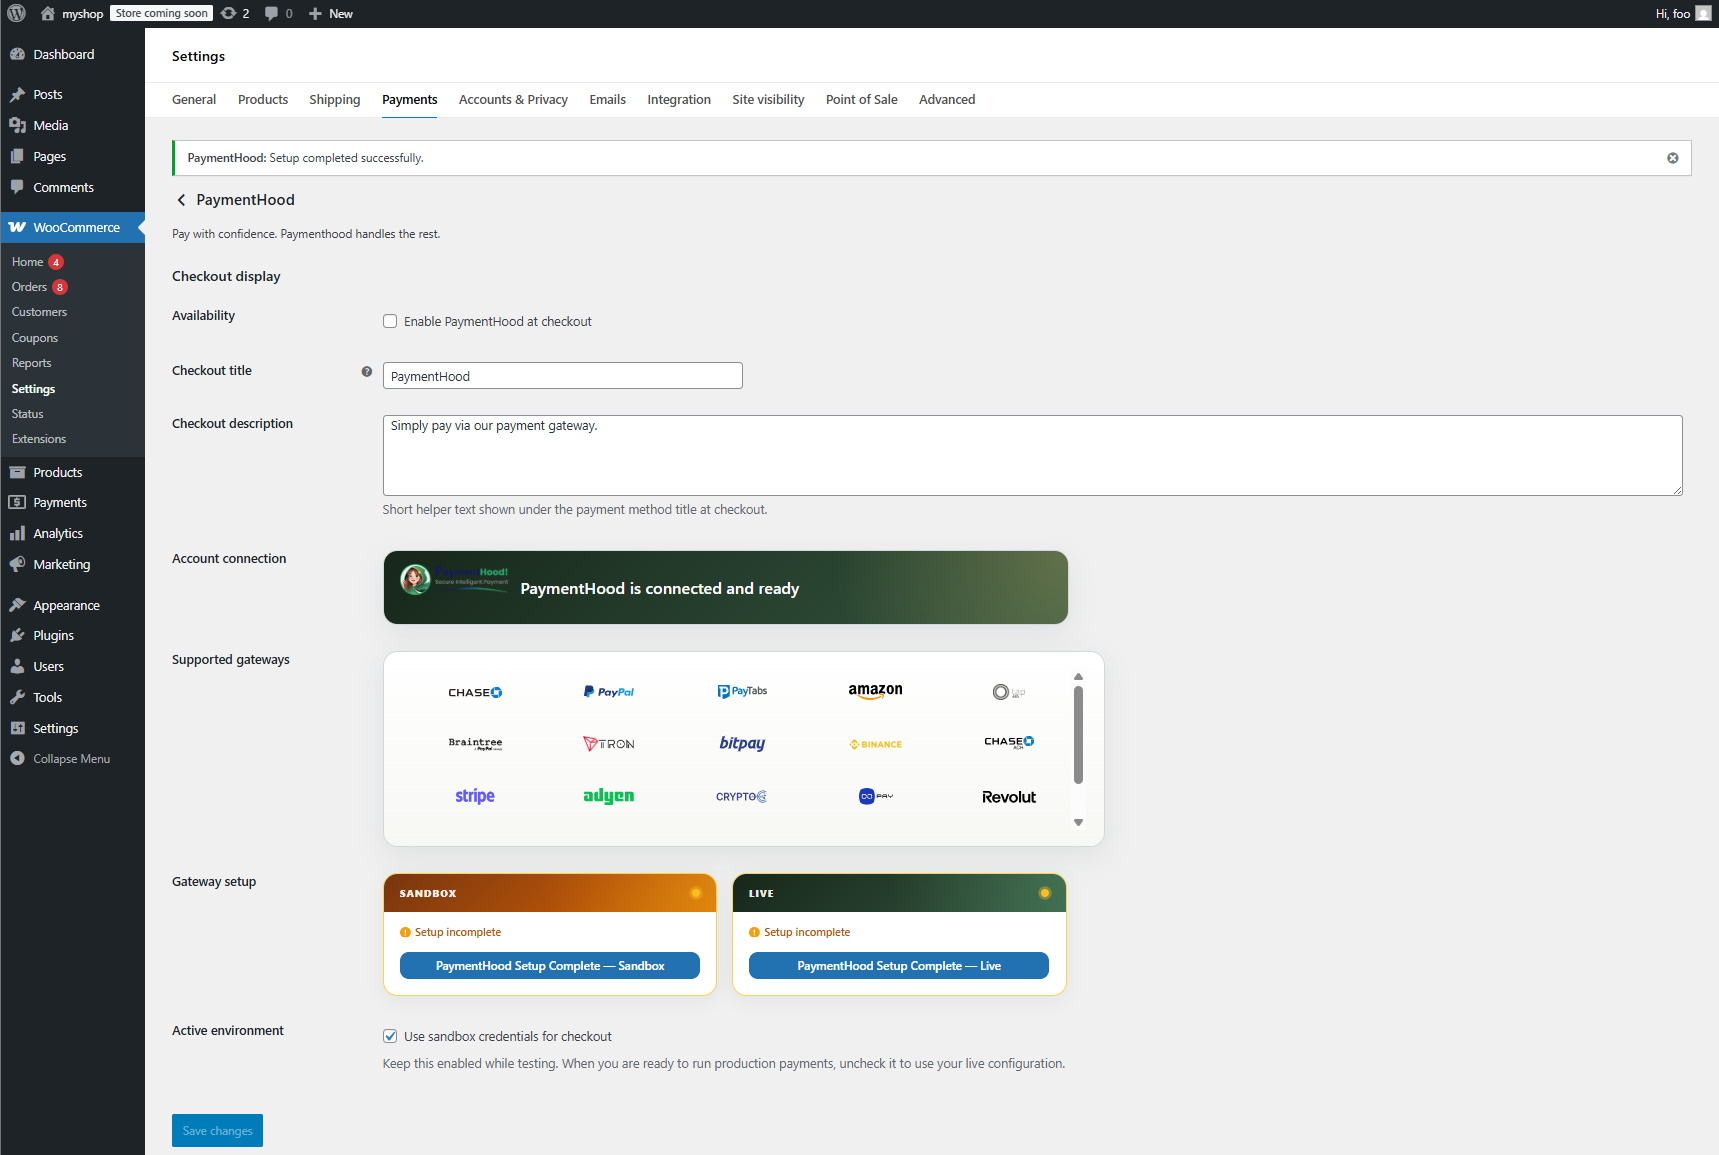Uncheck Use sandbox credentials for checkout
This screenshot has height=1155, width=1719.
390,1036
